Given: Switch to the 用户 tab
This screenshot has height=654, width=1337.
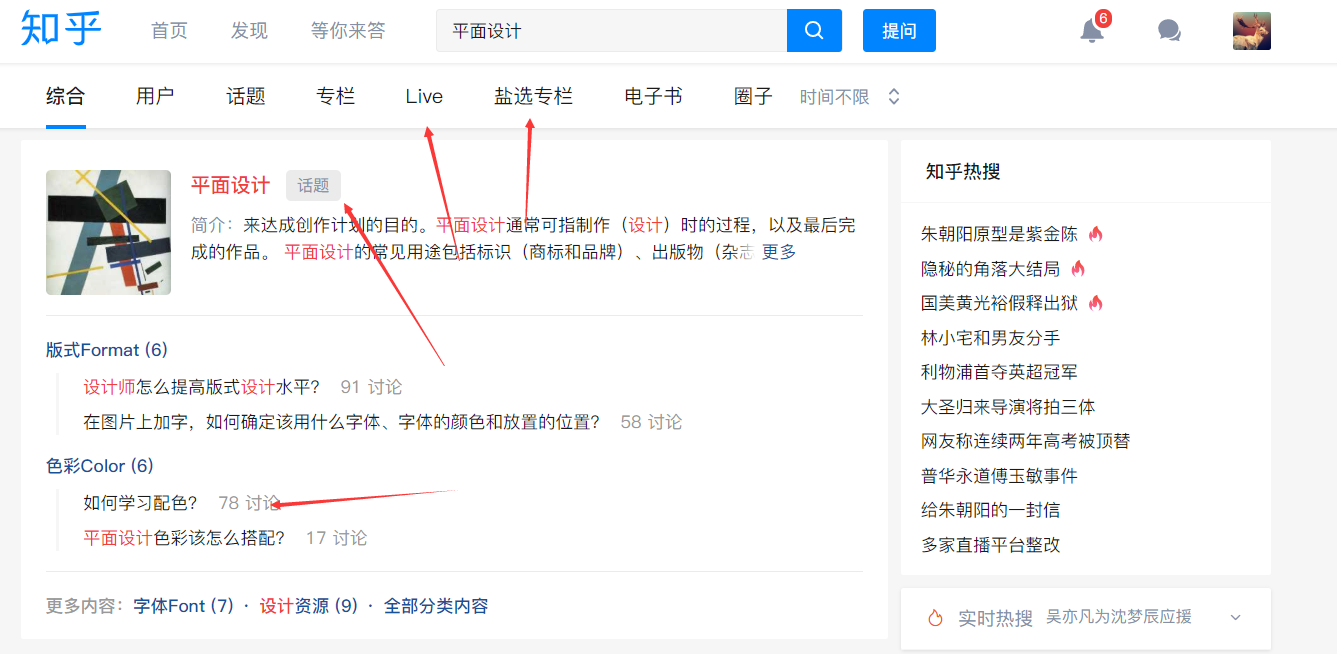Looking at the screenshot, I should coord(155,96).
